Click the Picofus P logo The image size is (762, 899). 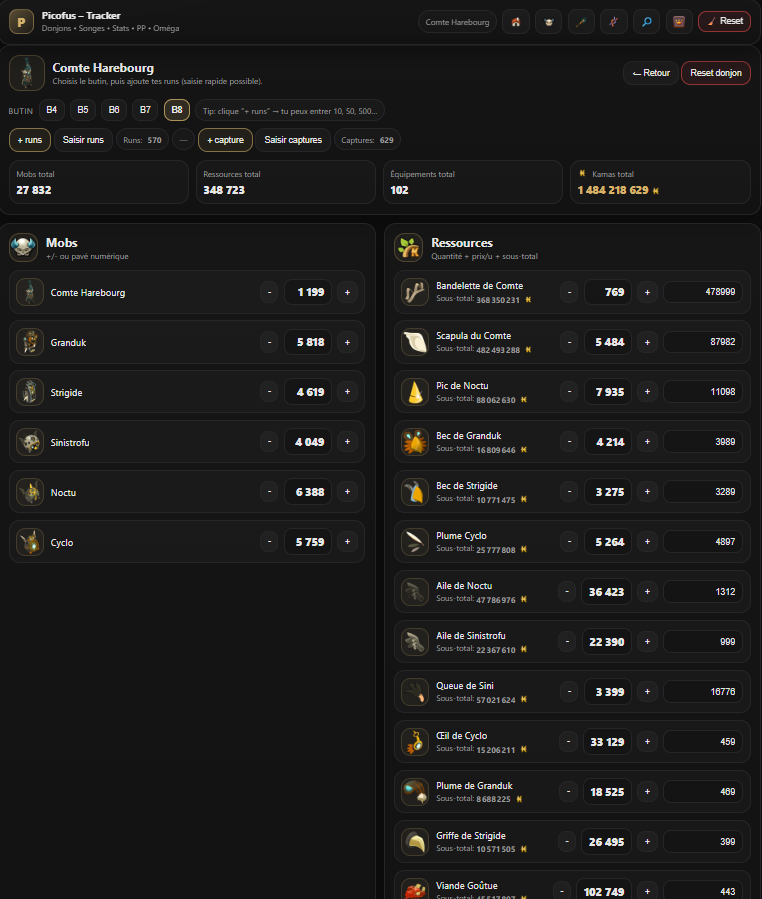21,22
